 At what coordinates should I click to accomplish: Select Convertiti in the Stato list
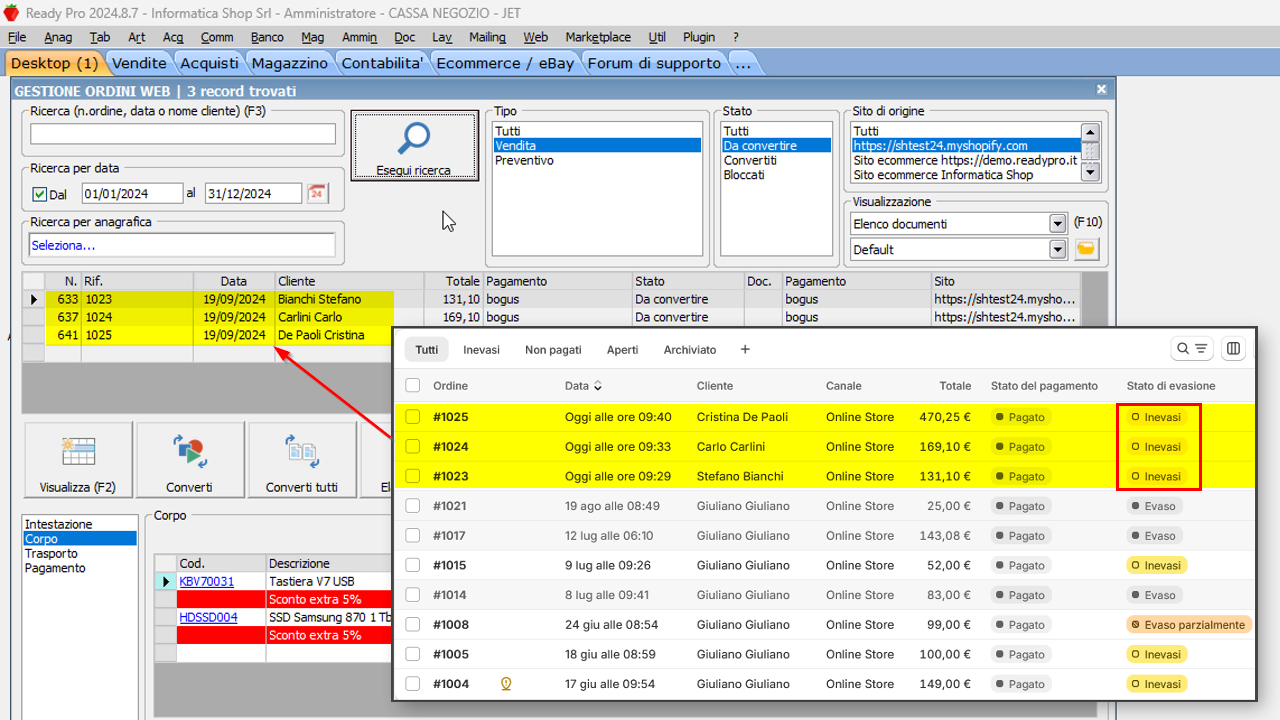tap(776, 160)
